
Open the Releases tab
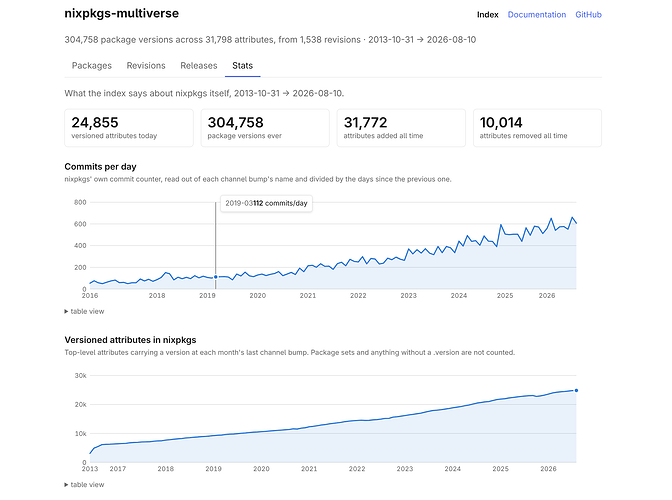coord(198,66)
